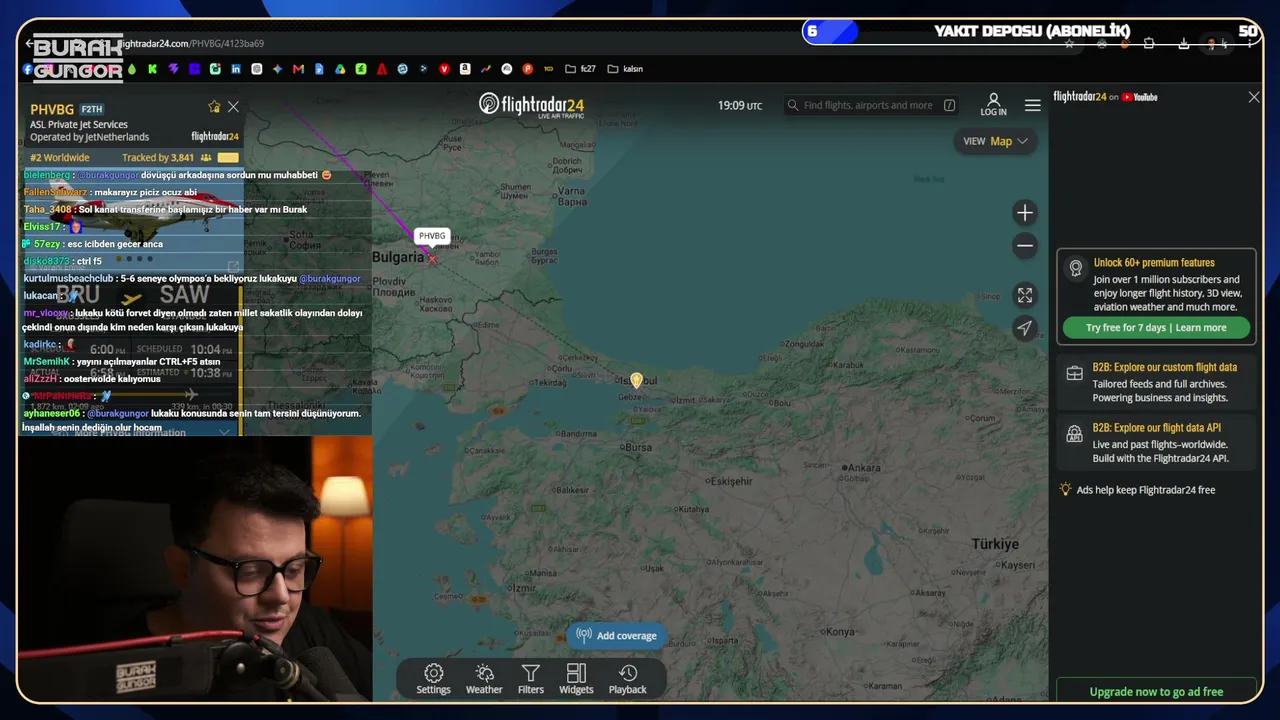Image resolution: width=1280 pixels, height=720 pixels.
Task: Open the fc27 bookmarks folder
Action: pos(580,69)
